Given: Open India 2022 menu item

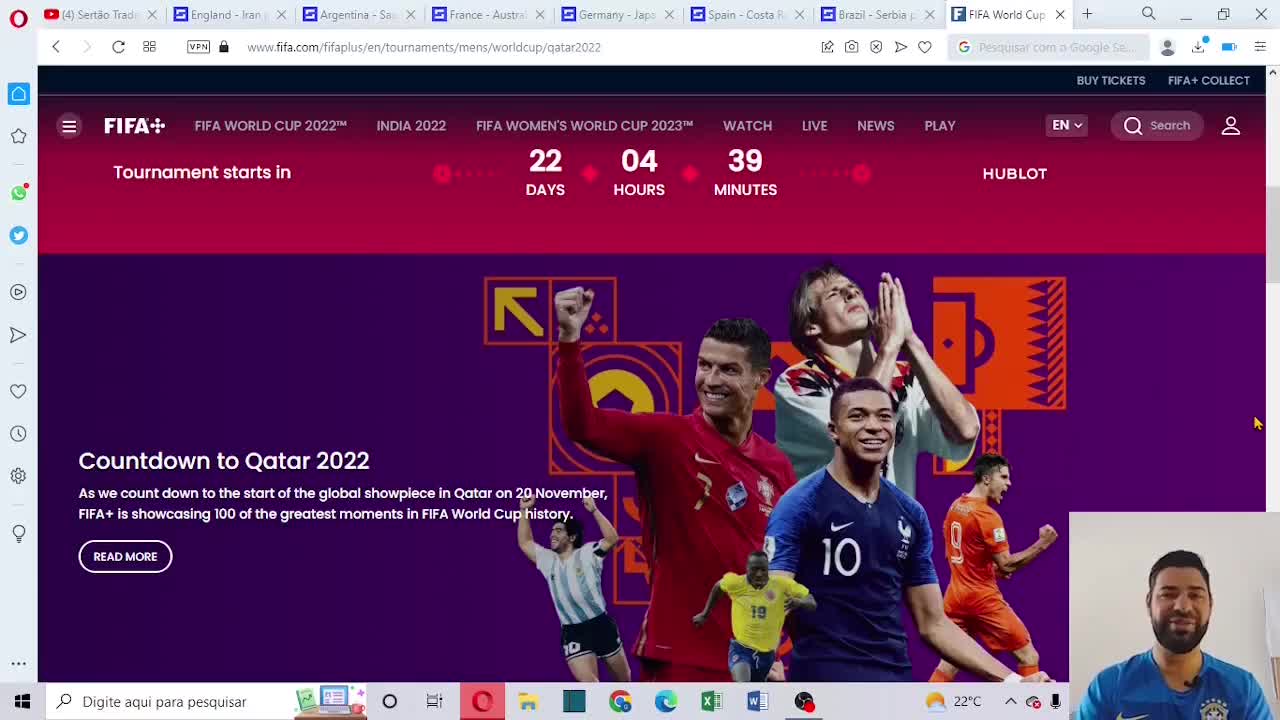Looking at the screenshot, I should click(x=411, y=126).
